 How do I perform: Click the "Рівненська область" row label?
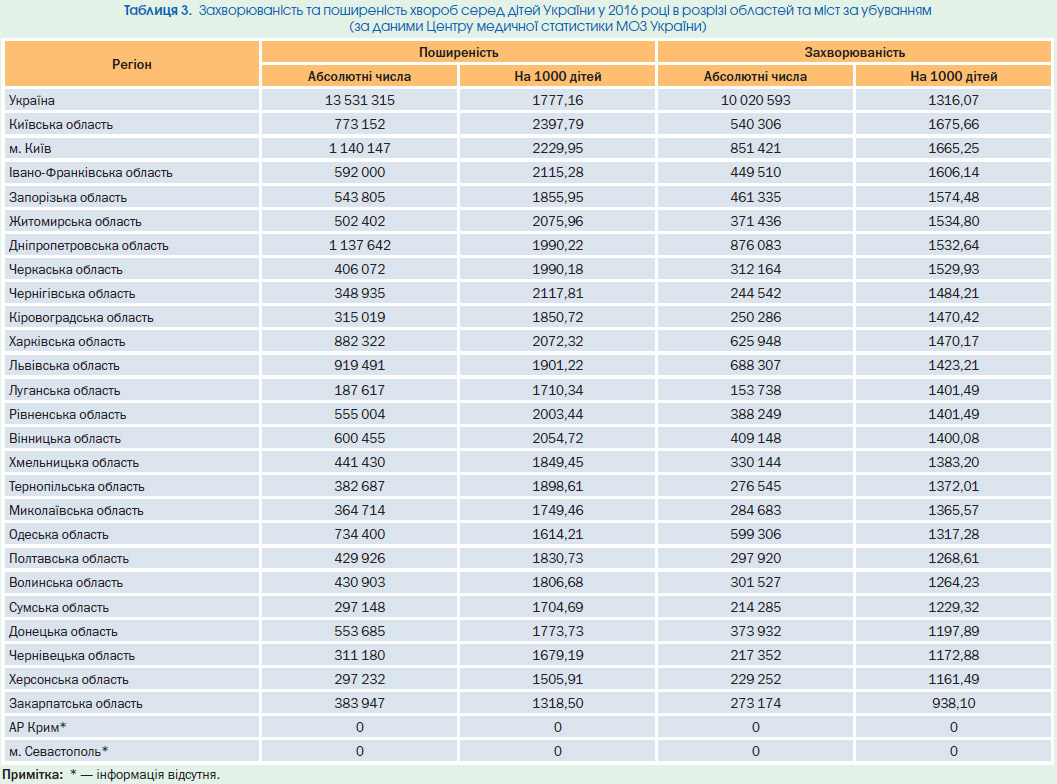click(67, 415)
